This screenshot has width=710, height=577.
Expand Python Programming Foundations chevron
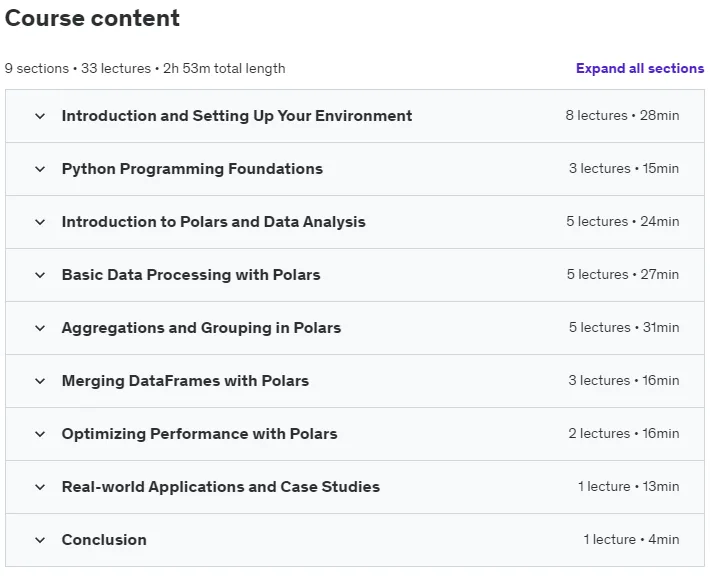(40, 169)
